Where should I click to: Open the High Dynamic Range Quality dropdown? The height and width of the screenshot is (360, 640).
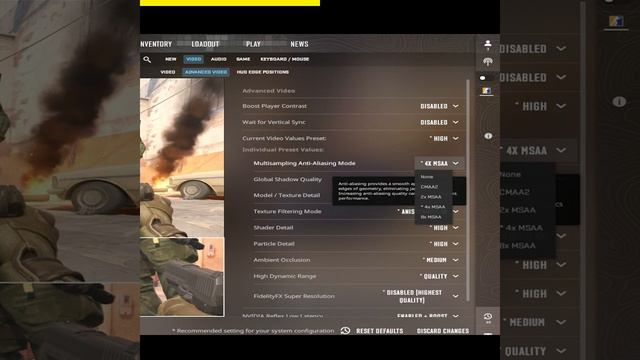tap(440, 276)
